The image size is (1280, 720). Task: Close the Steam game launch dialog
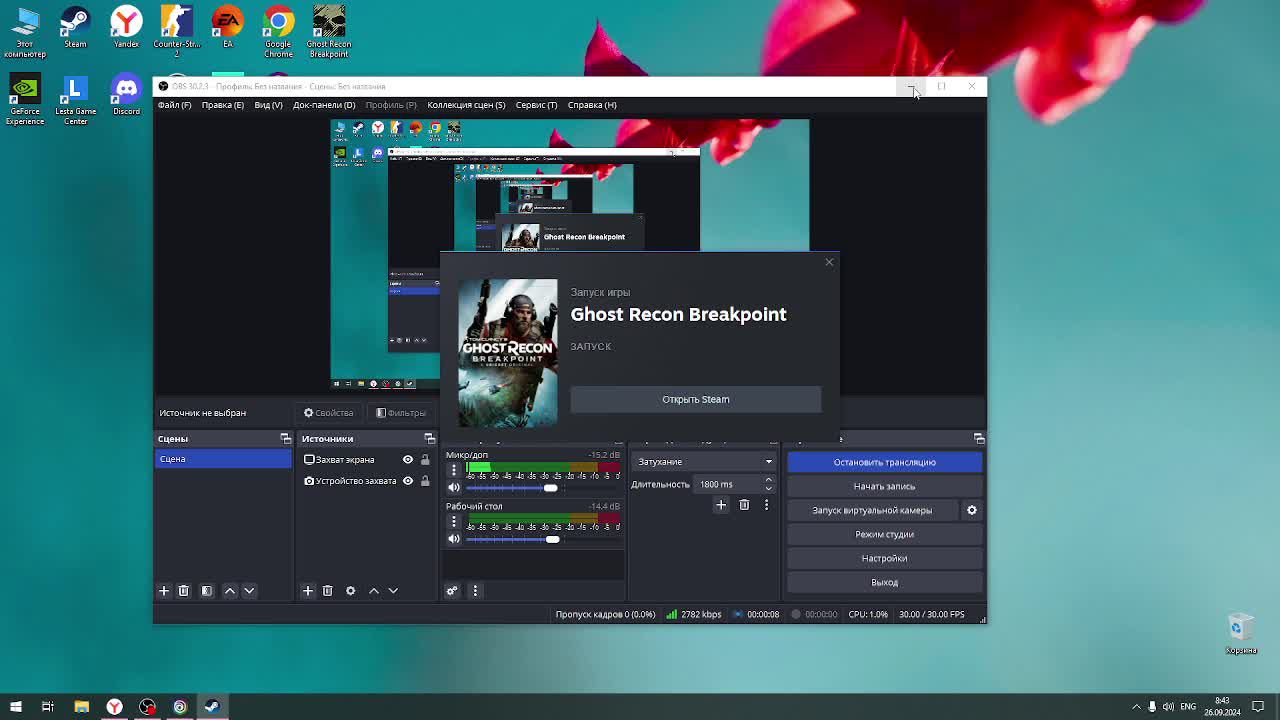tap(829, 262)
